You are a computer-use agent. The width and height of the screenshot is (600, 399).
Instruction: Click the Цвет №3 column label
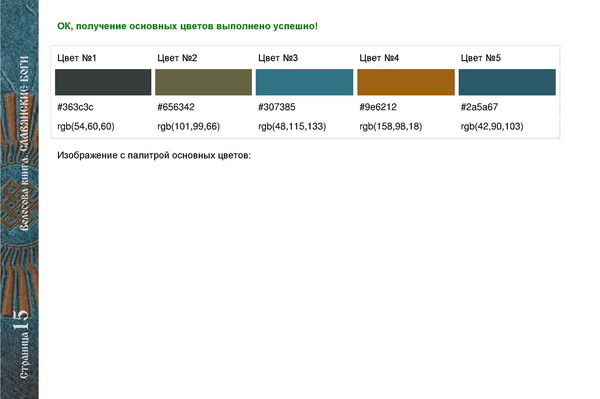coord(278,58)
